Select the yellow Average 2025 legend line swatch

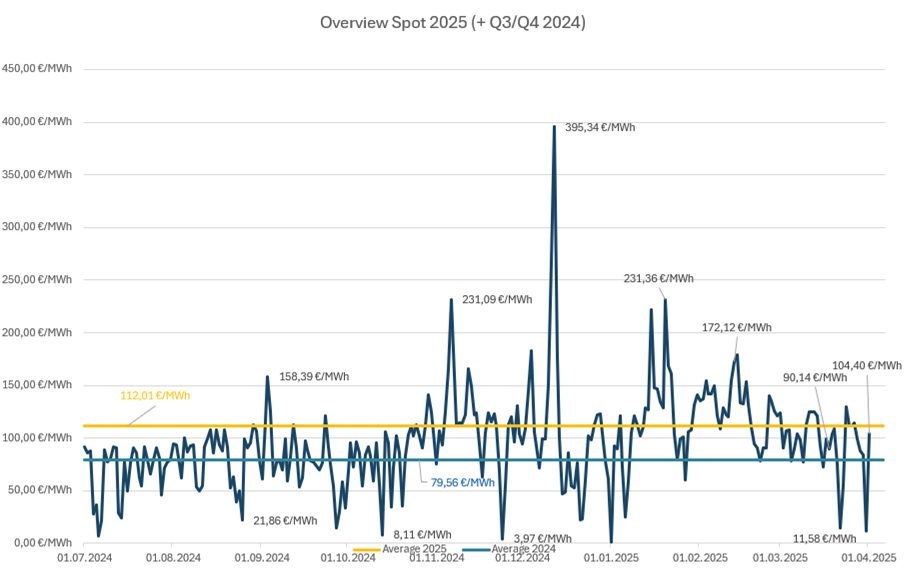click(x=366, y=549)
